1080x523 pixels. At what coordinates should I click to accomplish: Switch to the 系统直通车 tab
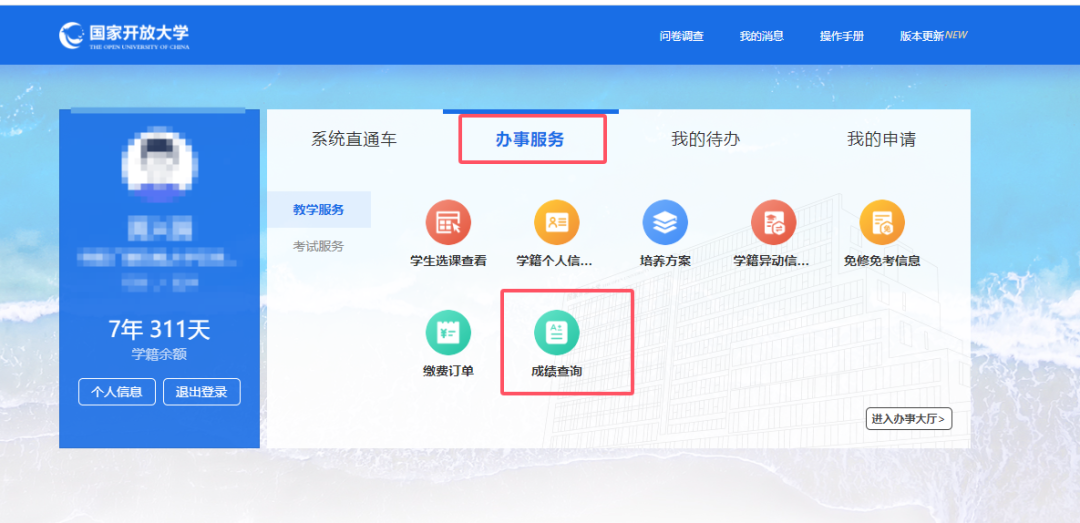tap(354, 140)
